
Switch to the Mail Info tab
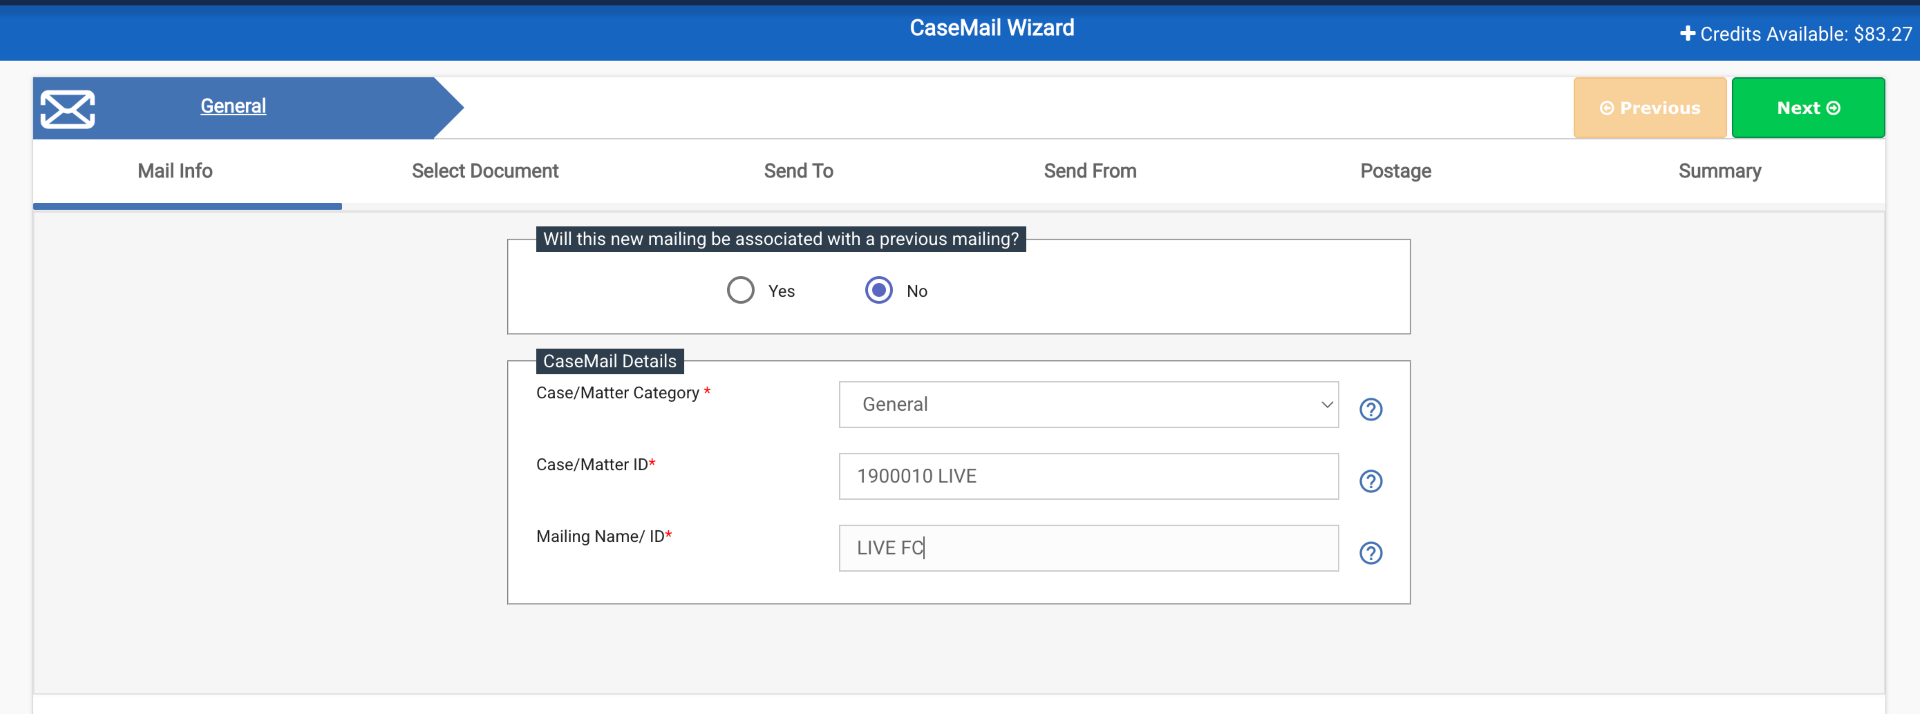point(175,171)
